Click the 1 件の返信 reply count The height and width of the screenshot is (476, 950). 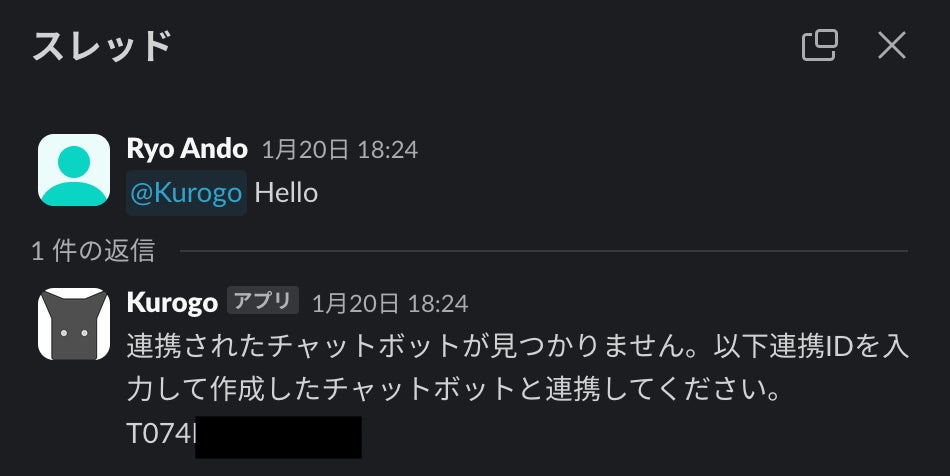tap(93, 250)
